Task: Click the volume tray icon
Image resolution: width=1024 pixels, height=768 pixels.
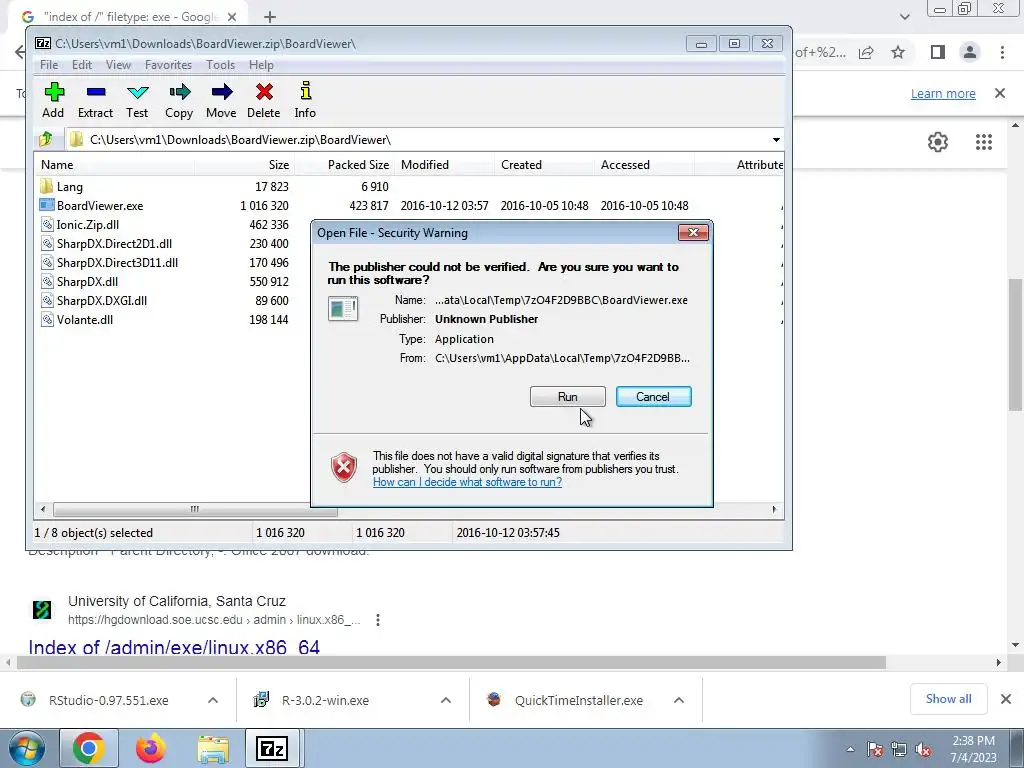Action: coord(923,750)
